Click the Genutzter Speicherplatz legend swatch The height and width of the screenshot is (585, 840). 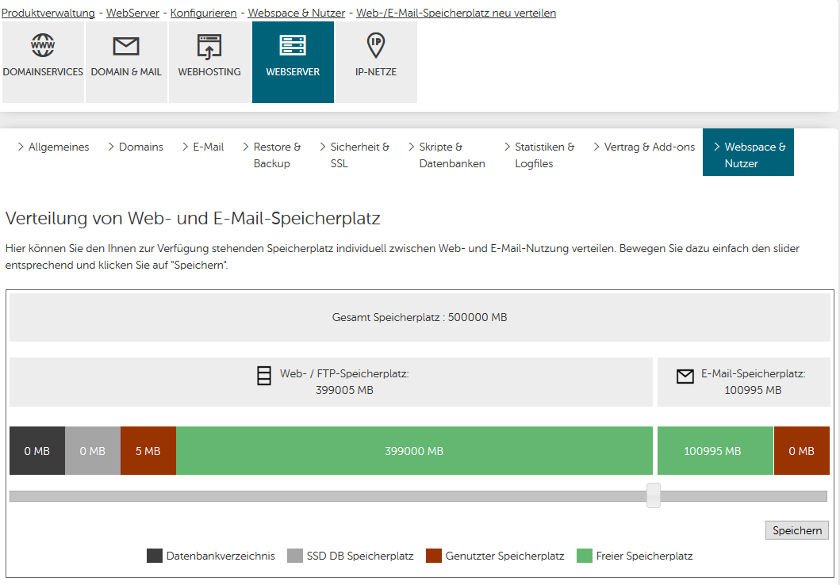click(433, 556)
